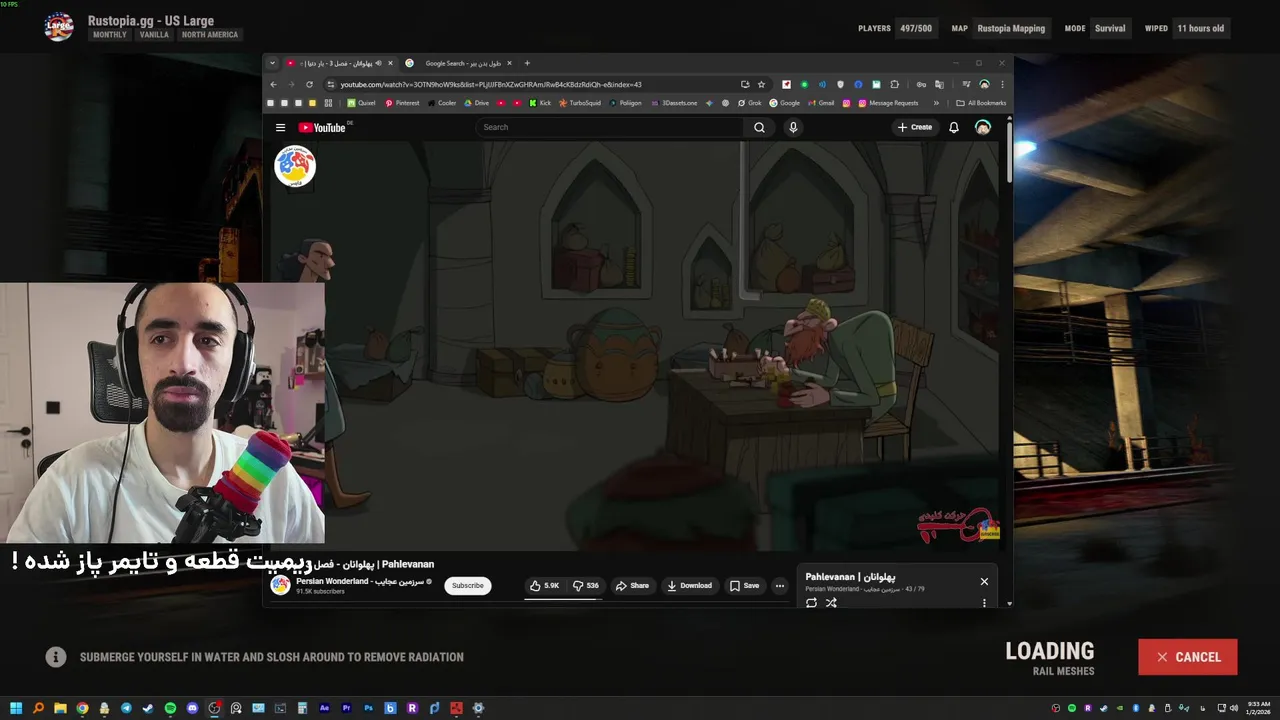The image size is (1280, 720).
Task: Open the Kick bookmark
Action: (540, 103)
